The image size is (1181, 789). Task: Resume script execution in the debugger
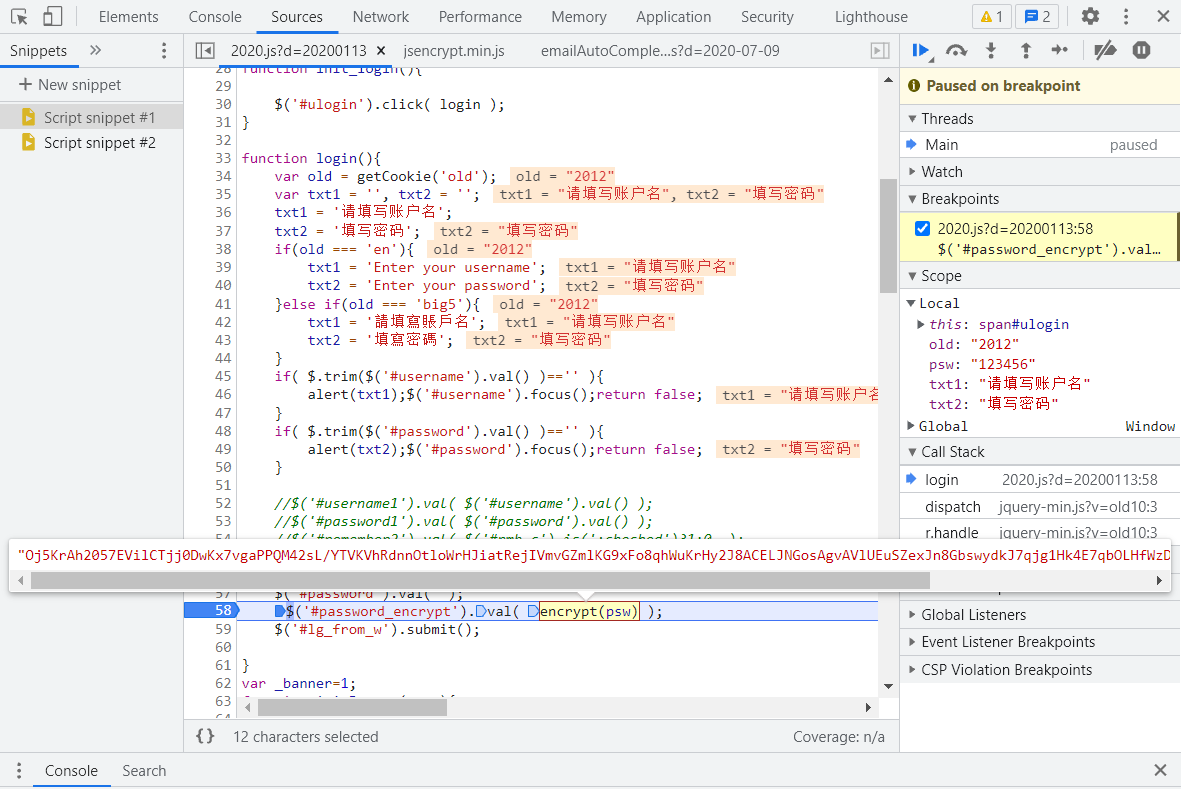pos(919,48)
